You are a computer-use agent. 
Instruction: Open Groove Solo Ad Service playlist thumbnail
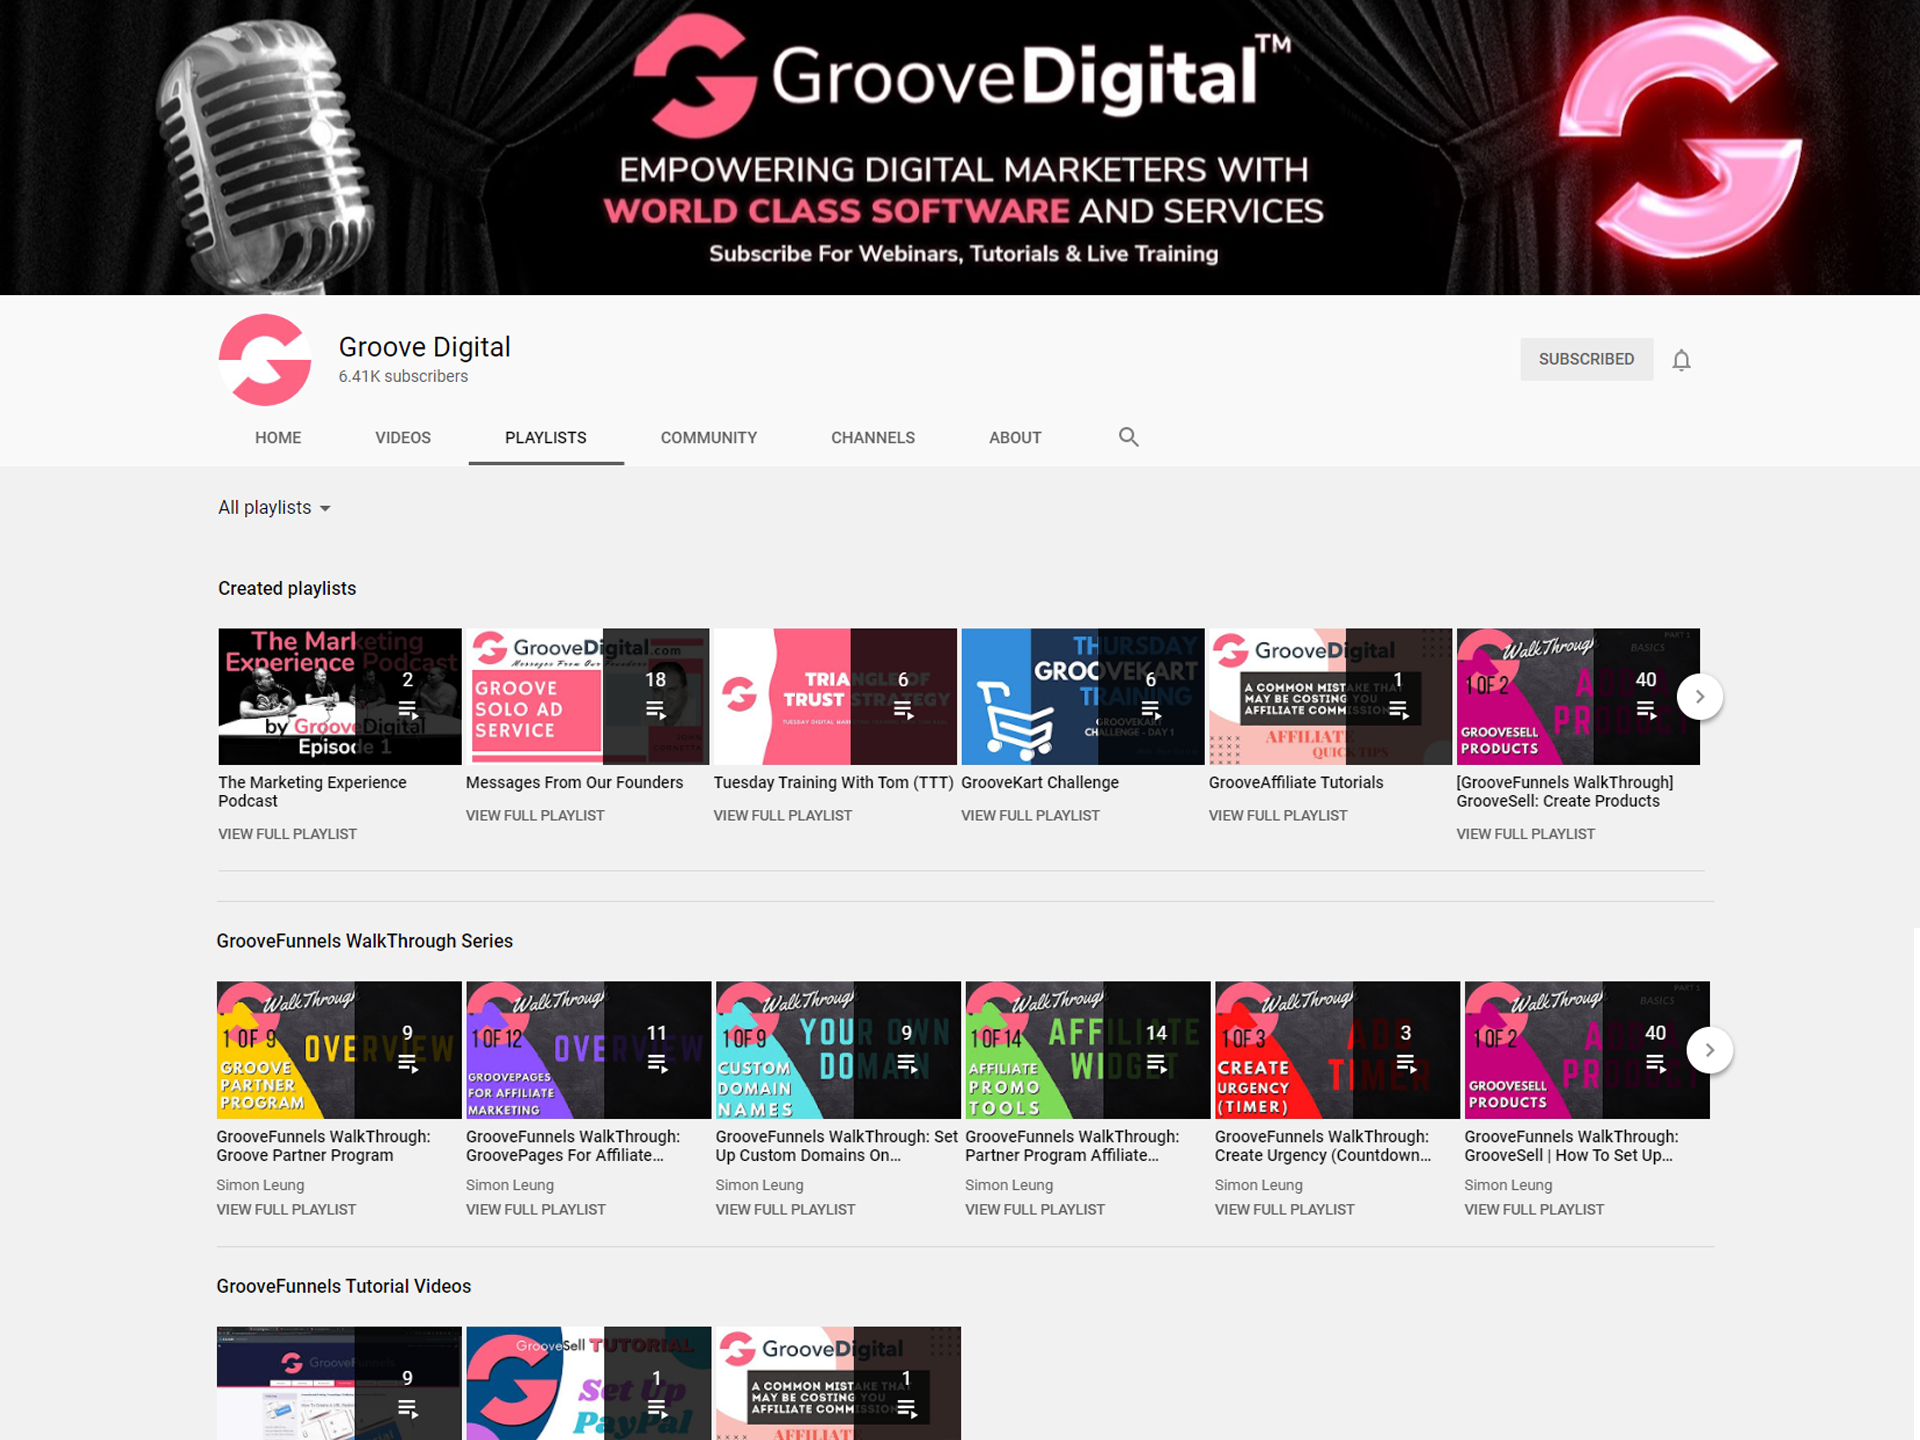587,696
